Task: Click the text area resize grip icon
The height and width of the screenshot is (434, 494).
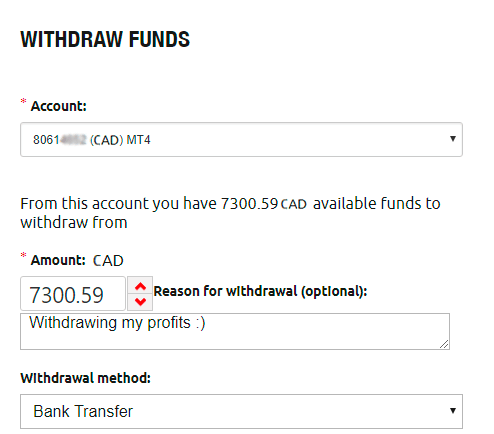Action: click(x=444, y=344)
